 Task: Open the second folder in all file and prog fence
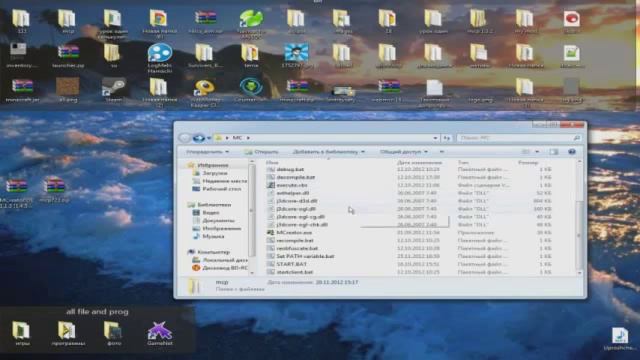[68, 334]
